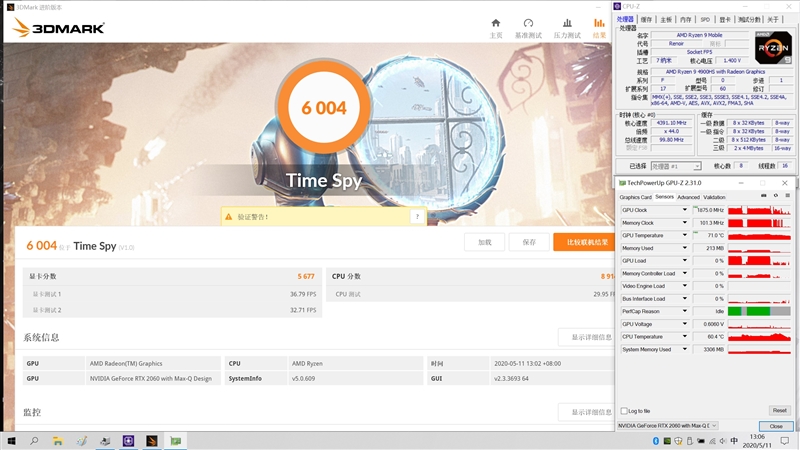Viewport: 800px width, 450px height.
Task: Open CPU-Z 测试分数 tab
Action: coord(749,19)
